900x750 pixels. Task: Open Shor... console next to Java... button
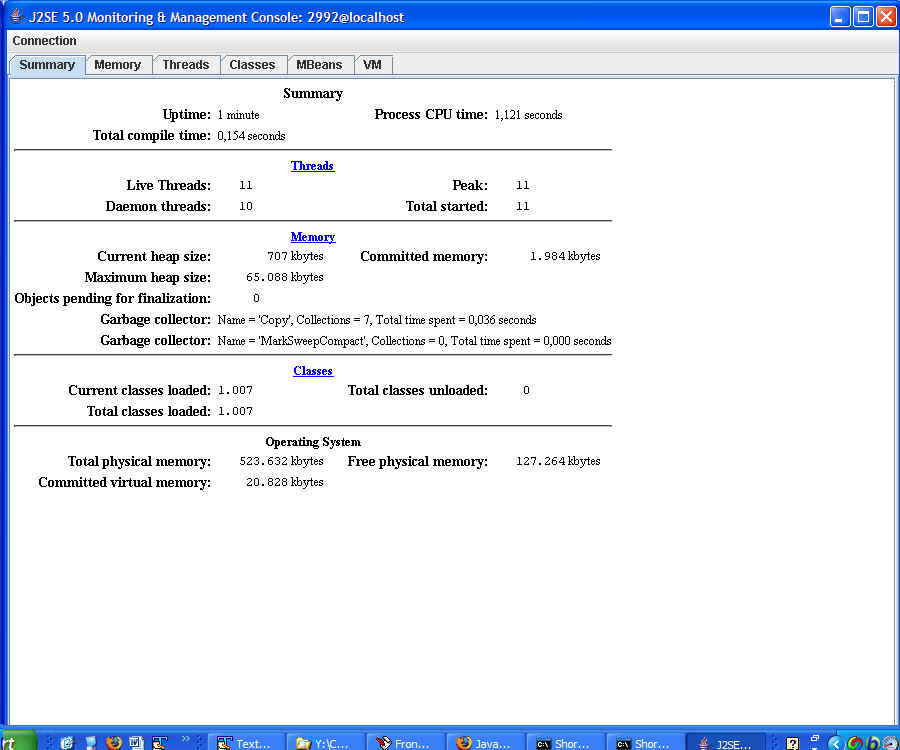pos(565,743)
